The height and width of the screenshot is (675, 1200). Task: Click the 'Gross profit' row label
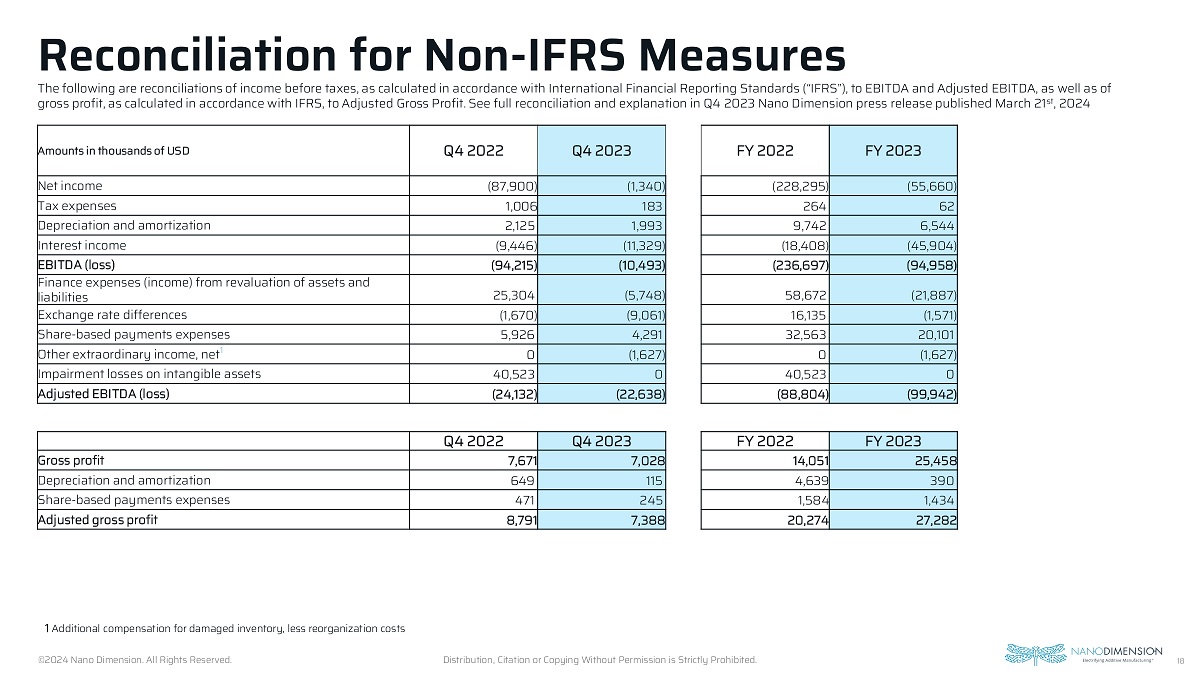(x=71, y=460)
